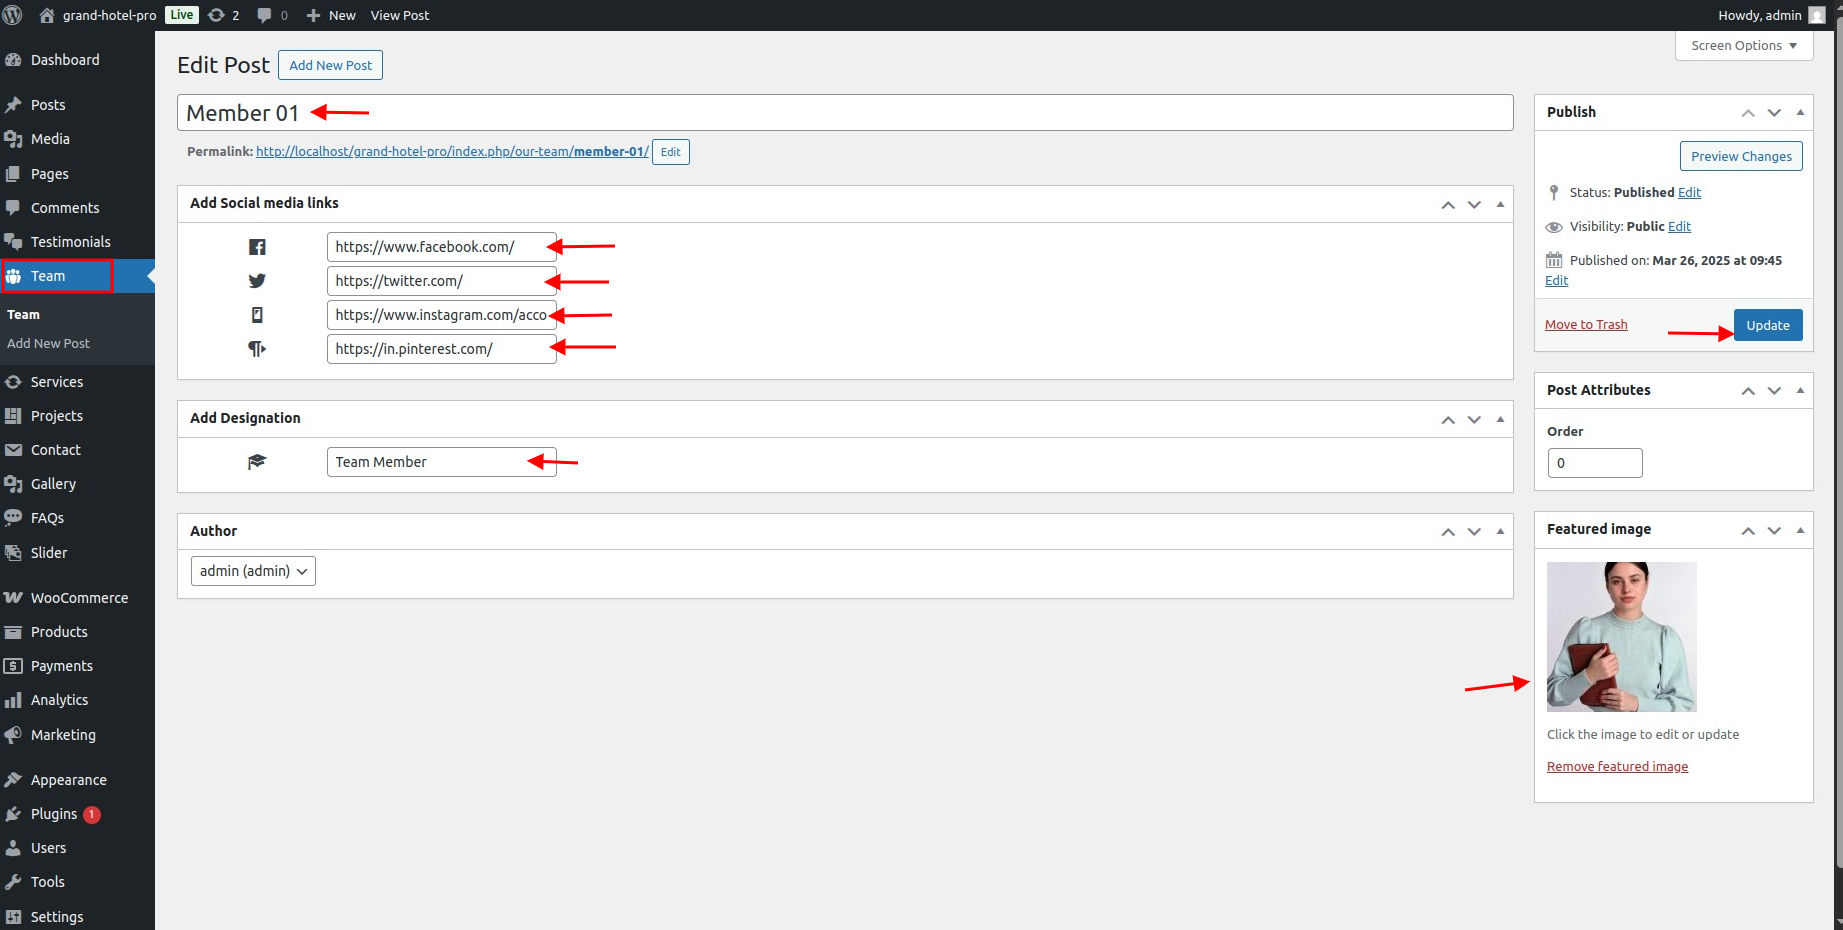
Task: Click the graduation cap designation icon
Action: 257,462
